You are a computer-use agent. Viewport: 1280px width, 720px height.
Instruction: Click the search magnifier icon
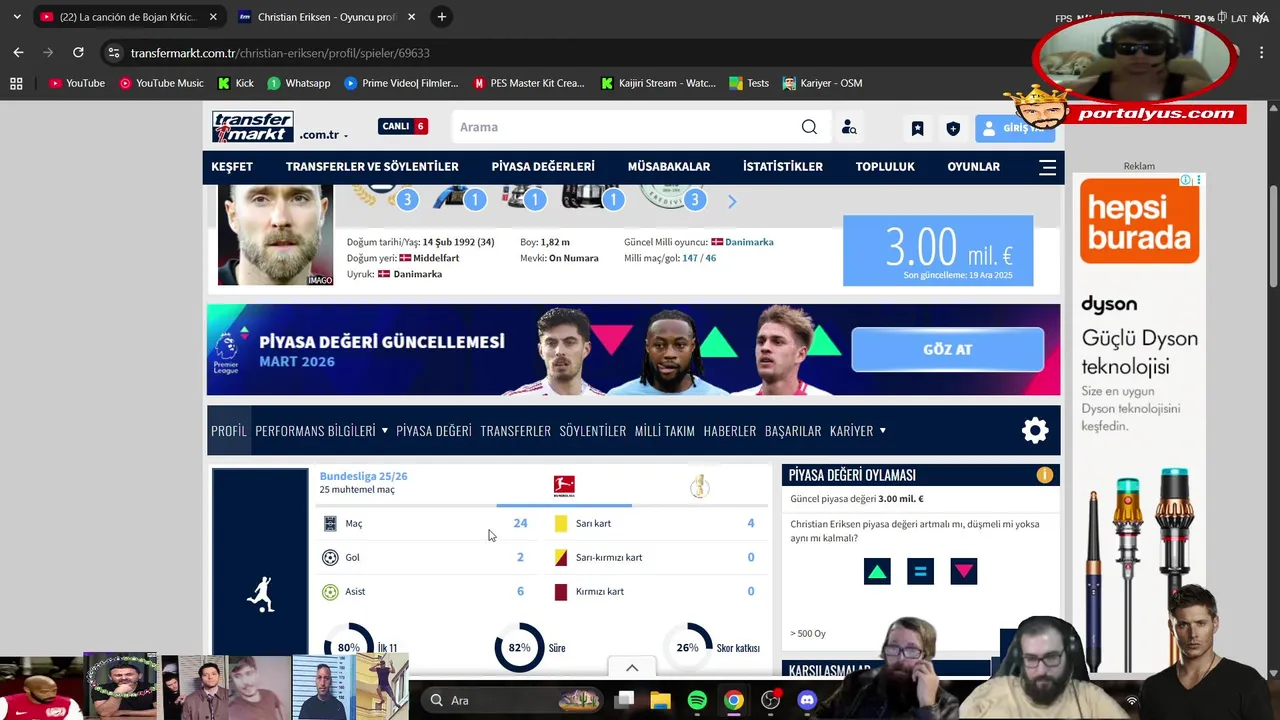(x=809, y=127)
